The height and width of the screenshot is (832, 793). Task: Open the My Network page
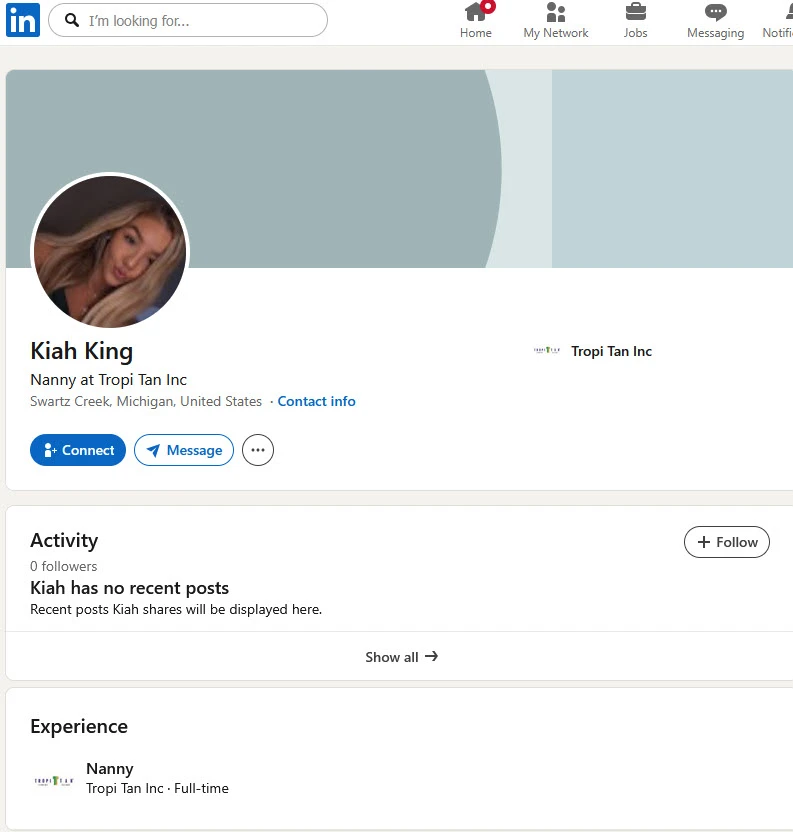tap(556, 21)
